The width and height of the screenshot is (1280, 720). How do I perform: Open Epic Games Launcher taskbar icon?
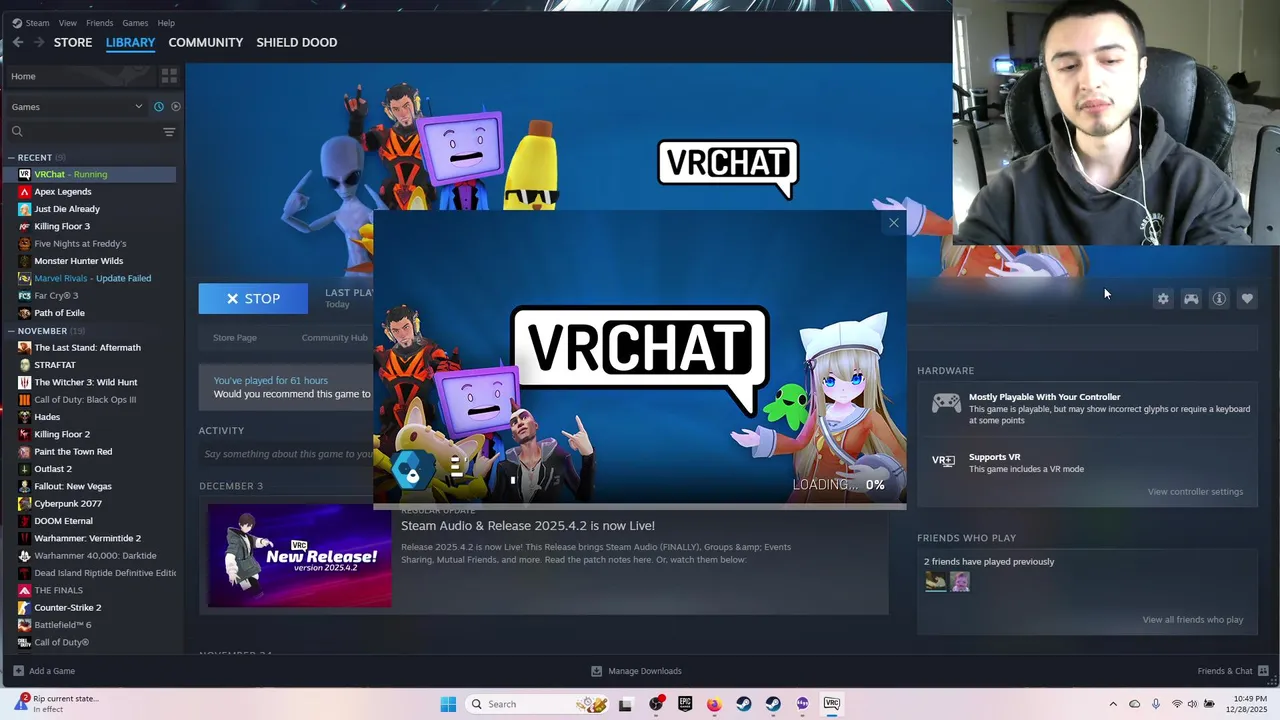(685, 704)
